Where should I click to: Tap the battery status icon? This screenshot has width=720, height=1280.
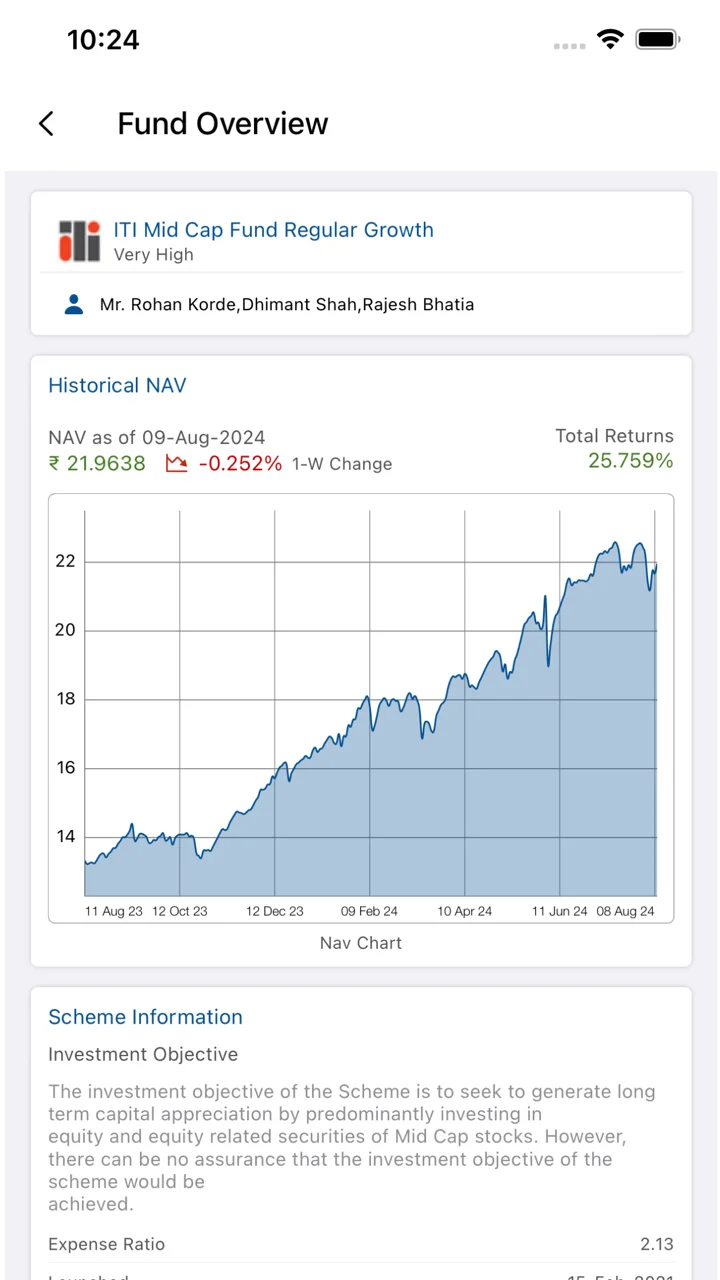658,40
